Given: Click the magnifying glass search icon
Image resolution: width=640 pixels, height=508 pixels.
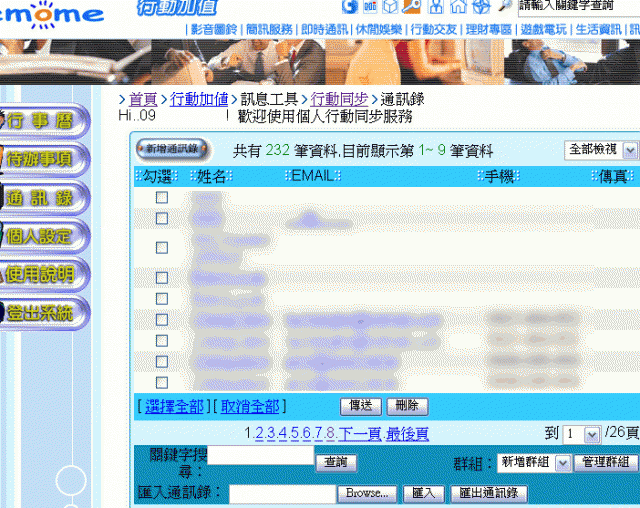Looking at the screenshot, I should pyautogui.click(x=505, y=5).
